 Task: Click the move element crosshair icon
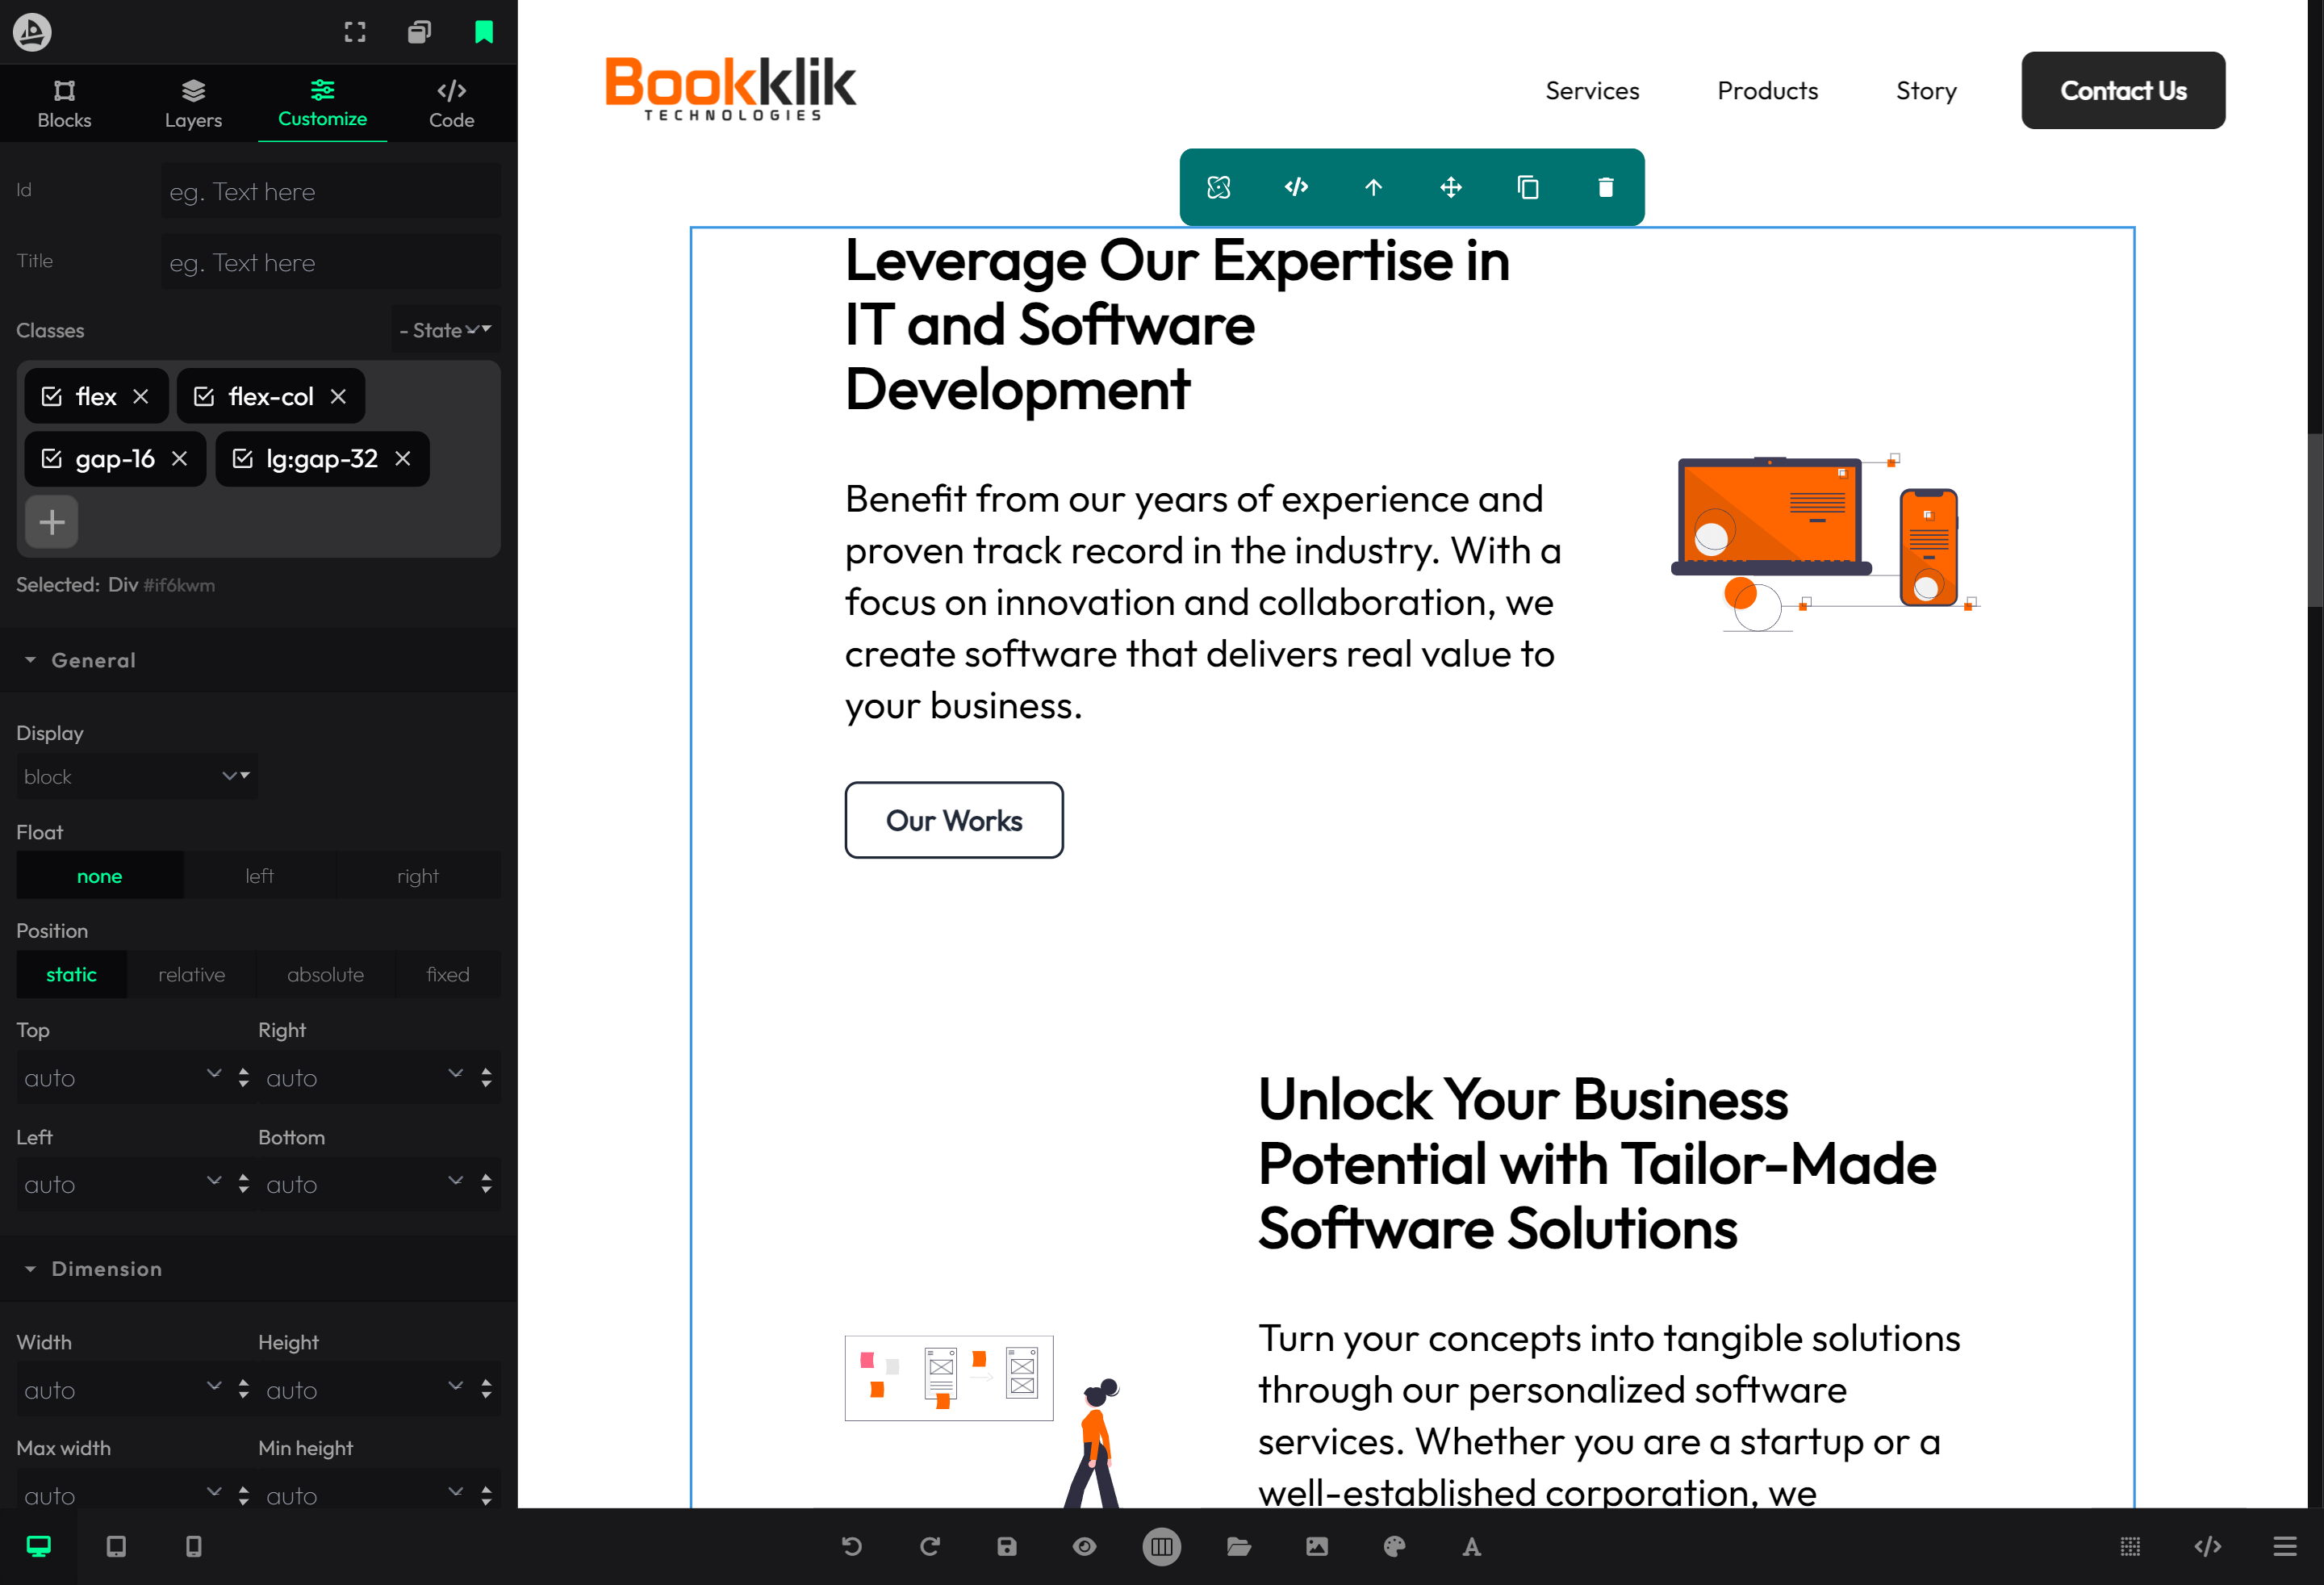(1450, 187)
